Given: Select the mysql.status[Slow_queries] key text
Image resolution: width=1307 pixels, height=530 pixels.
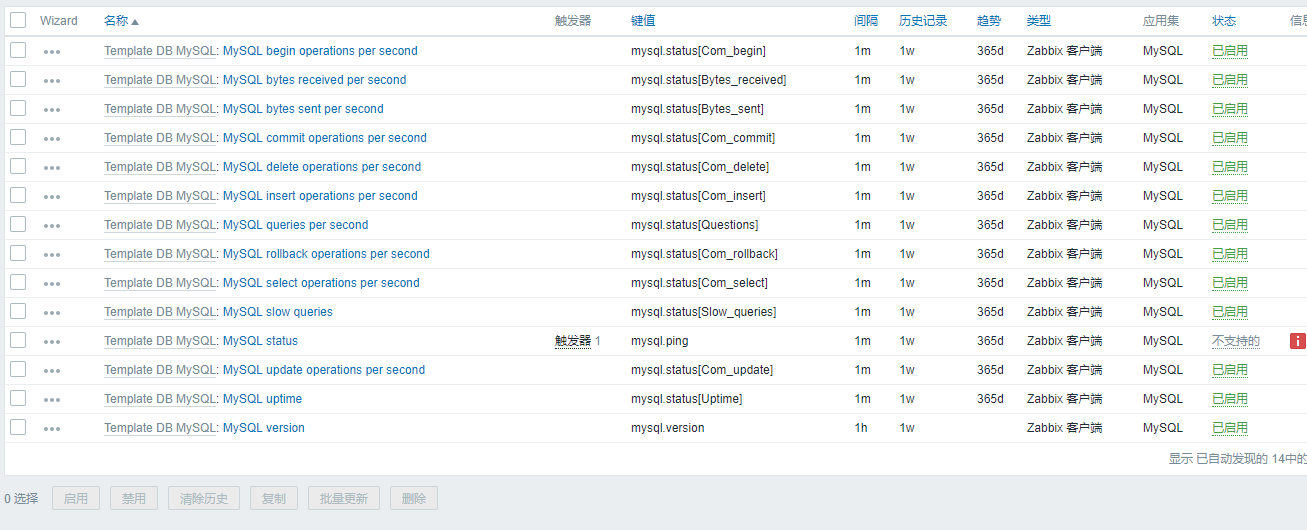Looking at the screenshot, I should pyautogui.click(x=704, y=312).
